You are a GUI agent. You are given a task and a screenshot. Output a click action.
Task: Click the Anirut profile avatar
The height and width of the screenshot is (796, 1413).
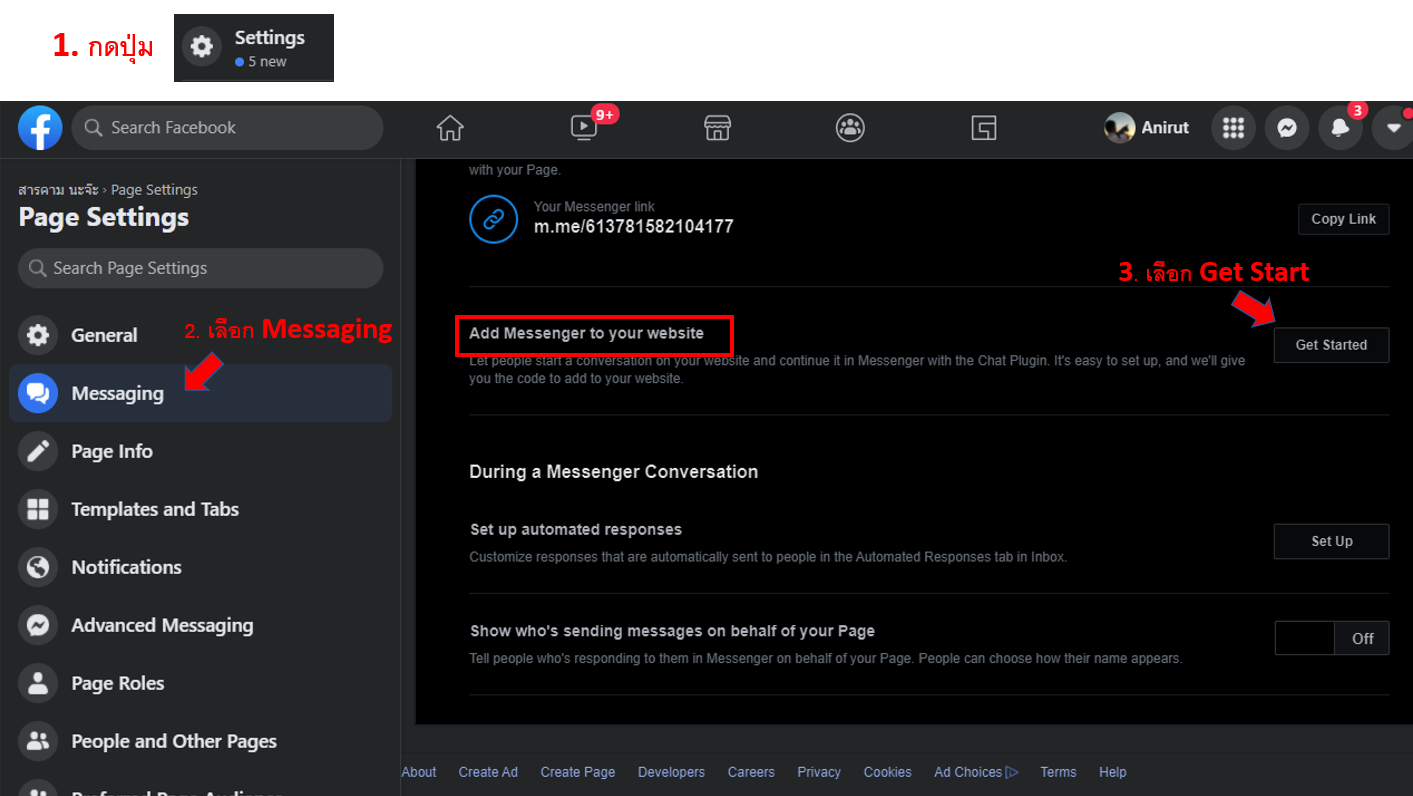(1119, 128)
